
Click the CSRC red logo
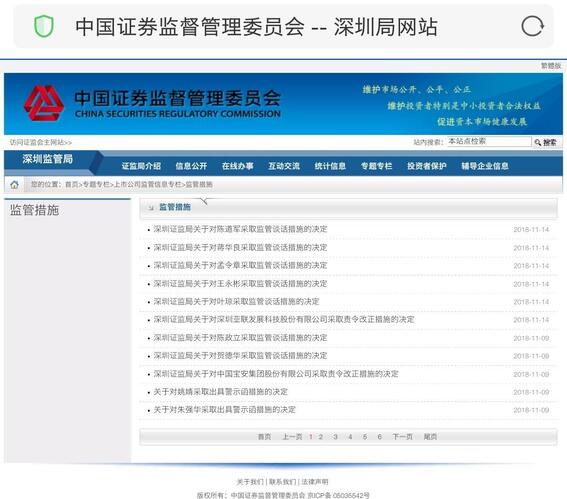(44, 103)
